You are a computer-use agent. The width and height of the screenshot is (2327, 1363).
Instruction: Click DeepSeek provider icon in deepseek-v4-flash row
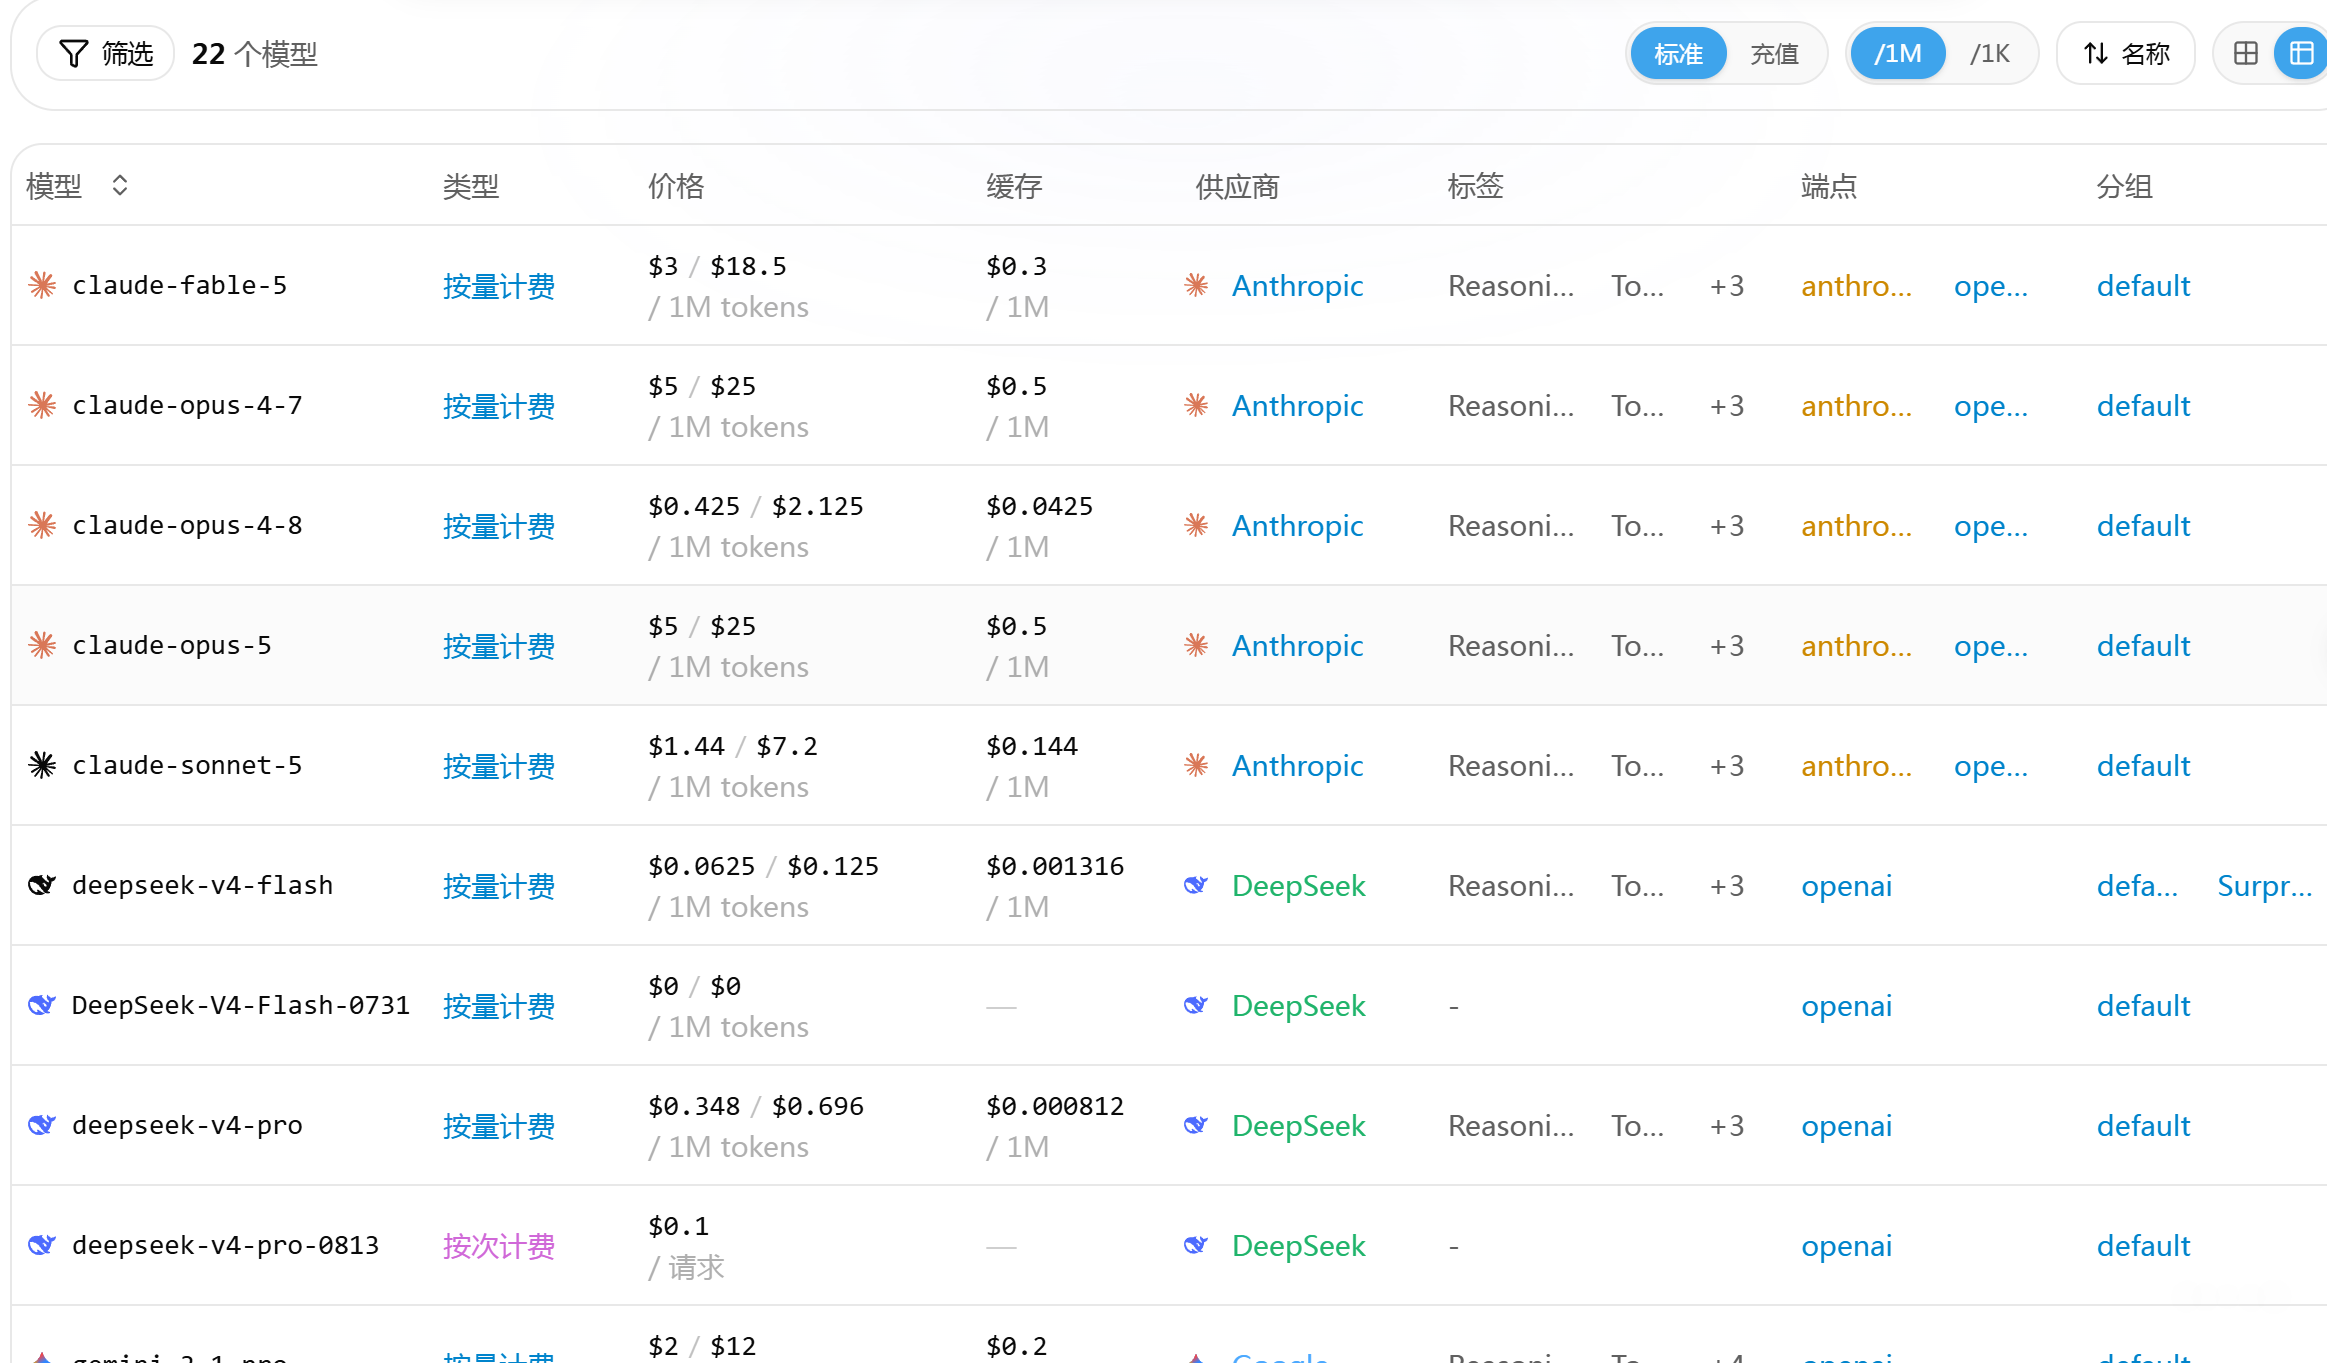click(x=1196, y=885)
